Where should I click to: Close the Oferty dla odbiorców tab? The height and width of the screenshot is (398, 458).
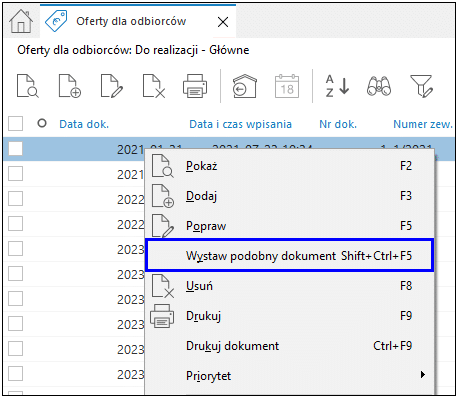coord(223,22)
